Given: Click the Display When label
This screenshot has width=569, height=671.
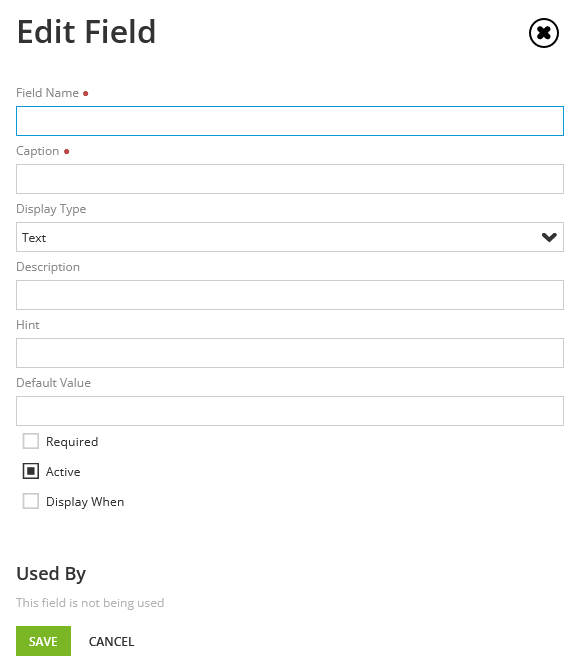Looking at the screenshot, I should pyautogui.click(x=85, y=502).
